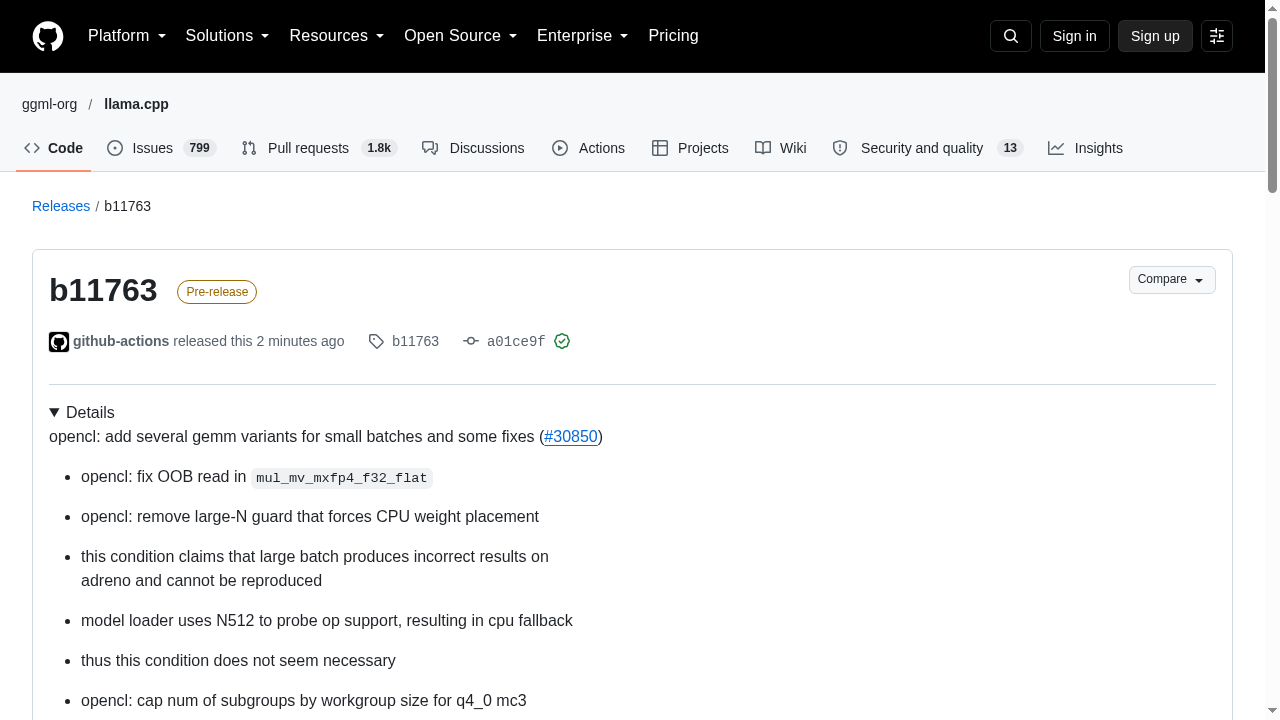Expand the Platform menu
The image size is (1280, 720).
[127, 36]
